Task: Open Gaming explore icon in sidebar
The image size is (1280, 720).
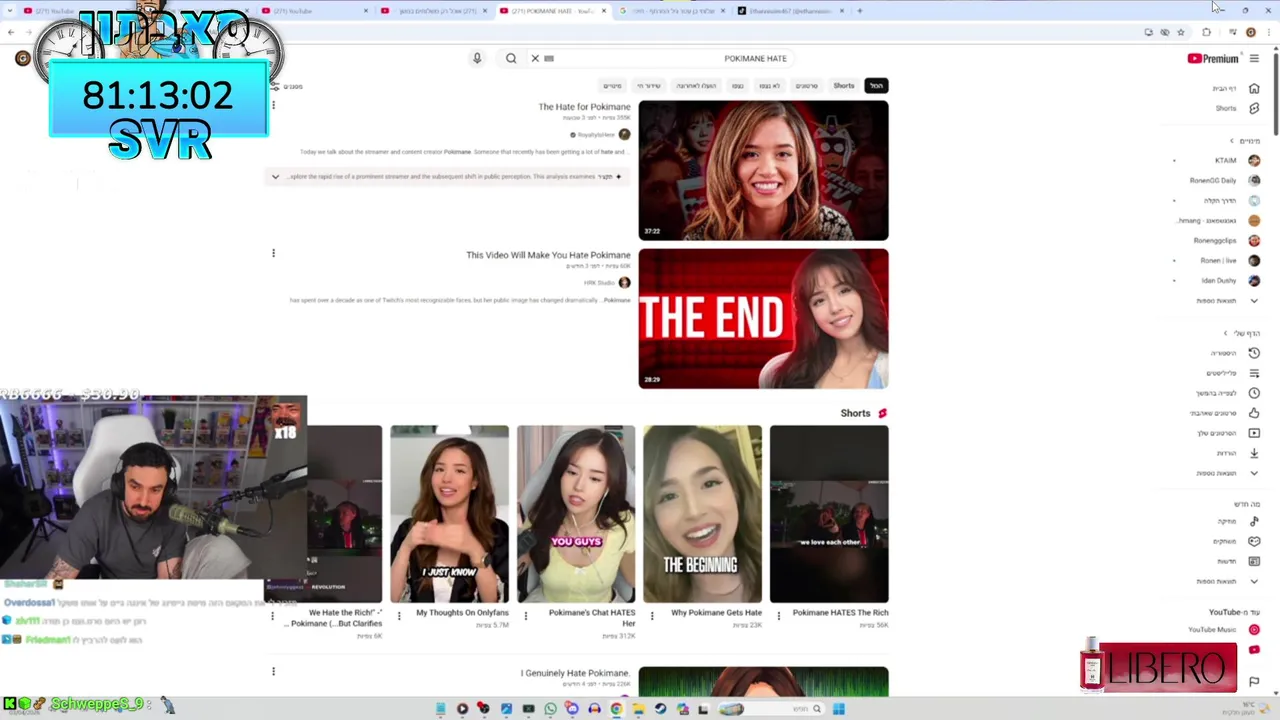Action: 1254,541
